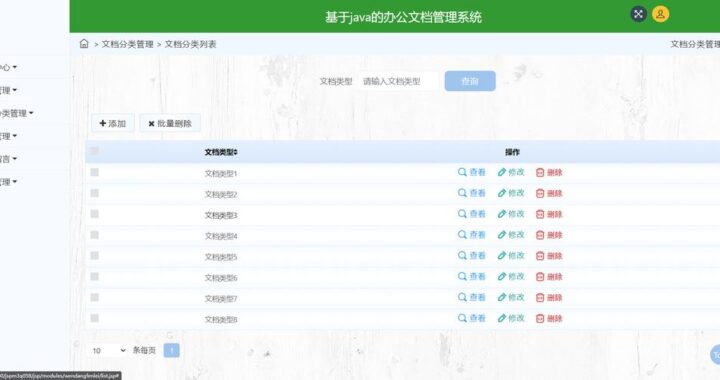
Task: Focus the 请输入文档类型 search field
Action: (397, 81)
